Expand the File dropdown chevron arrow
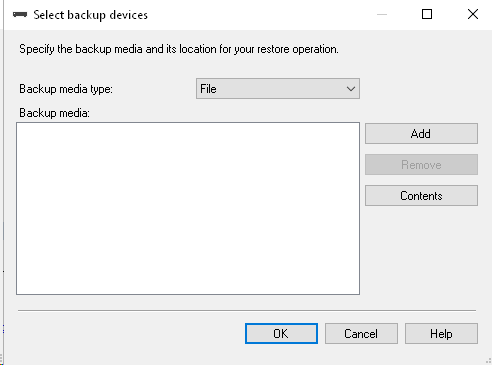 pos(351,89)
